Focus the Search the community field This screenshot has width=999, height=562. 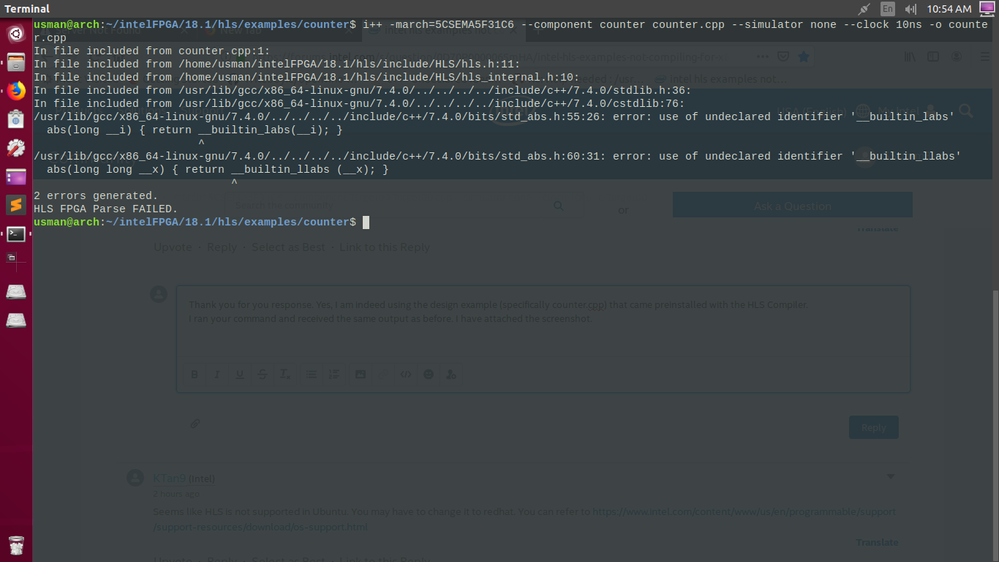click(403, 205)
